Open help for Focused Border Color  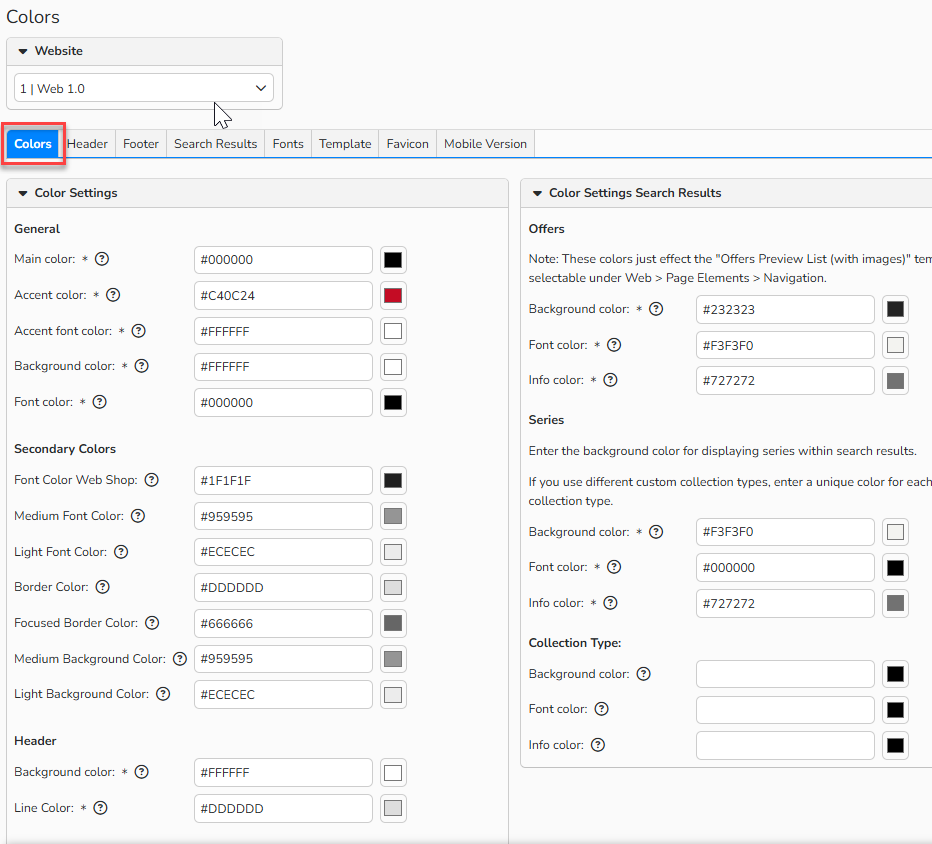coord(152,623)
